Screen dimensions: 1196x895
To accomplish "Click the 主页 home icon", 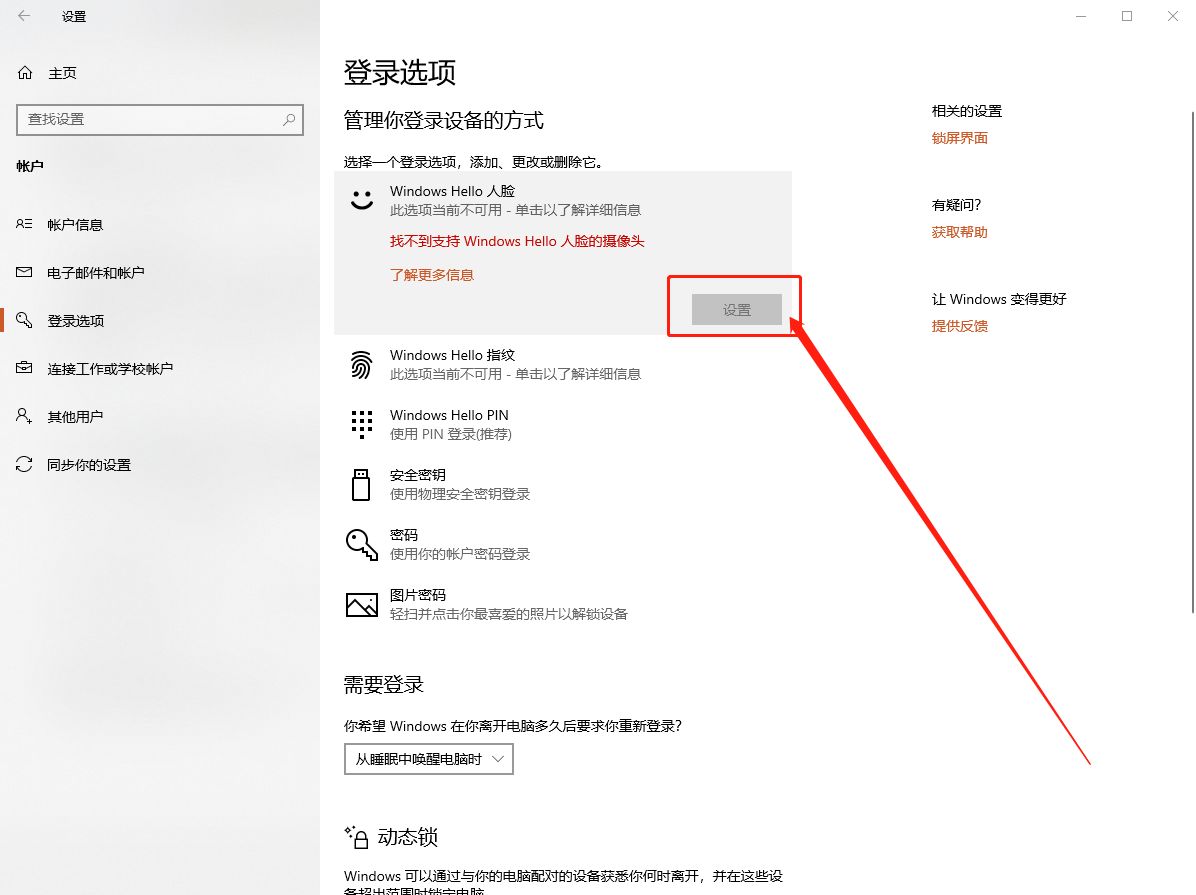I will 22,72.
